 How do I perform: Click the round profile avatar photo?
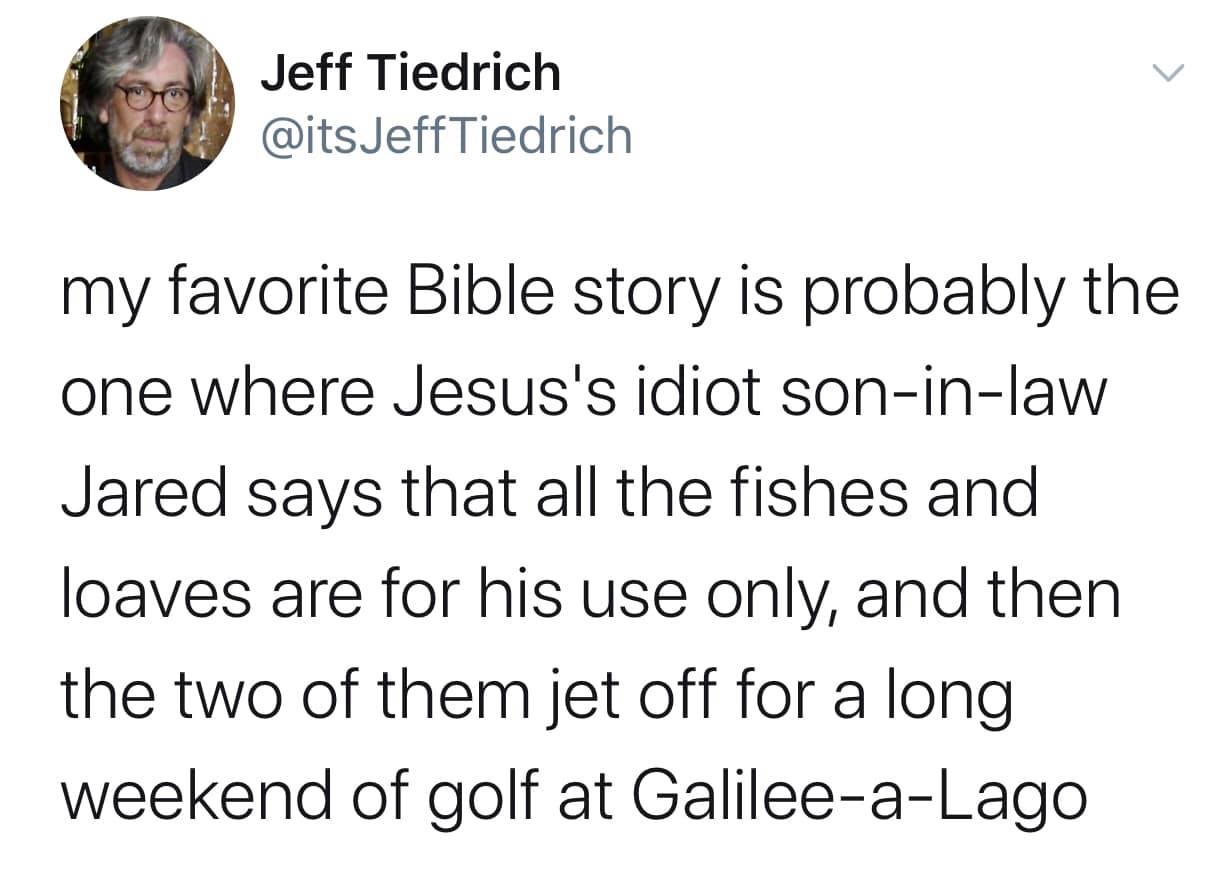[x=147, y=103]
